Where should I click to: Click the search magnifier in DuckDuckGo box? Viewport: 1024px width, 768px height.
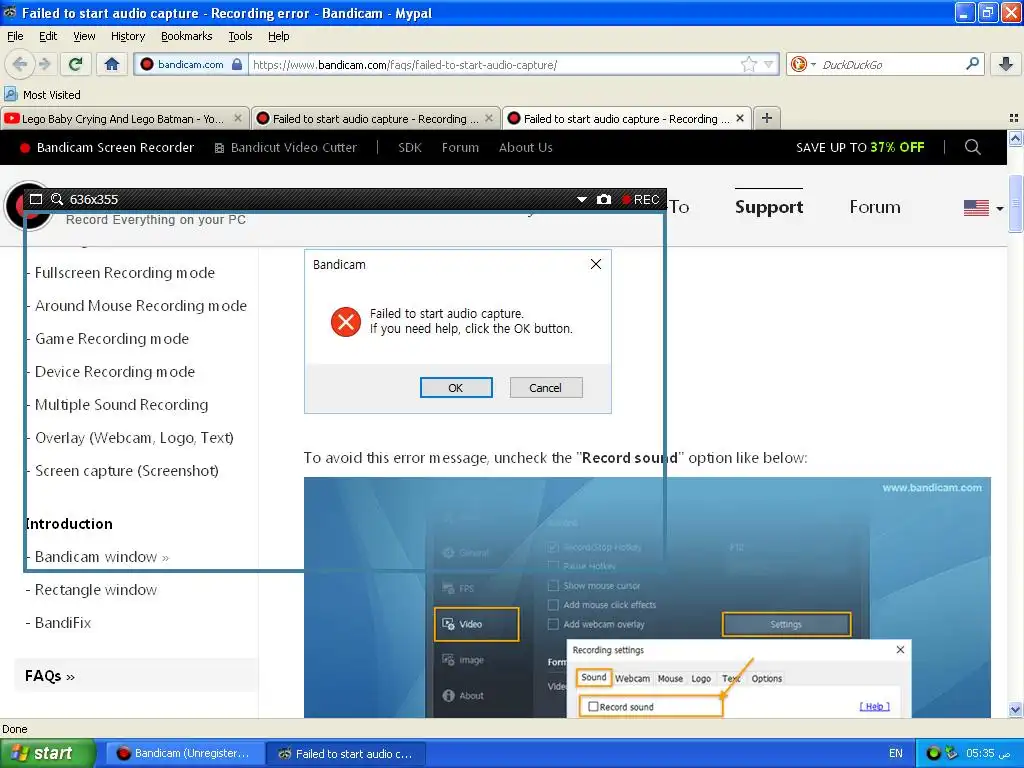click(972, 64)
